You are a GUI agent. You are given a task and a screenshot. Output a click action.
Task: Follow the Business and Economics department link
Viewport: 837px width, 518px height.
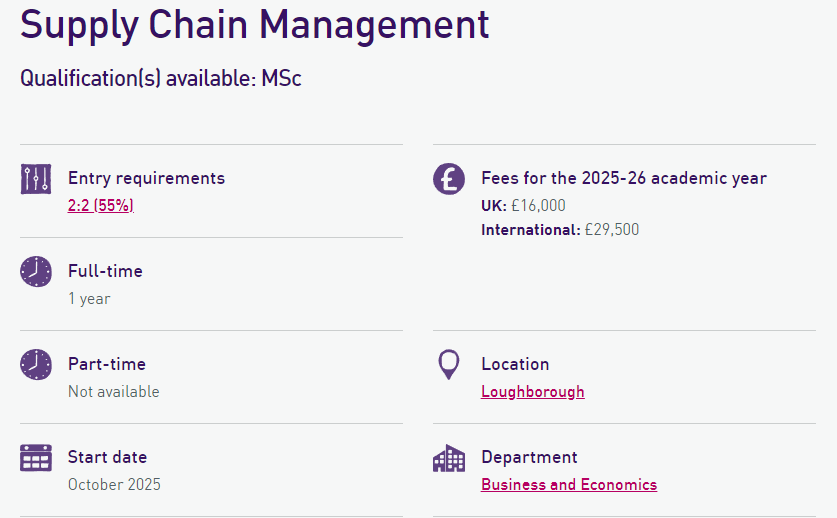tap(568, 485)
